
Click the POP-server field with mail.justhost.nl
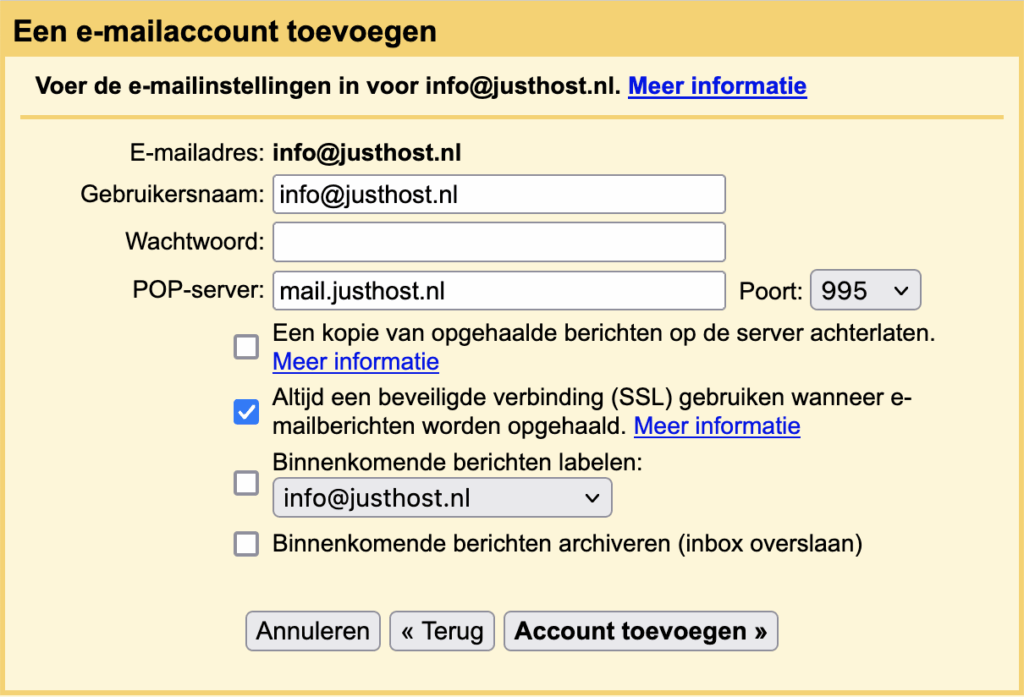tap(499, 291)
